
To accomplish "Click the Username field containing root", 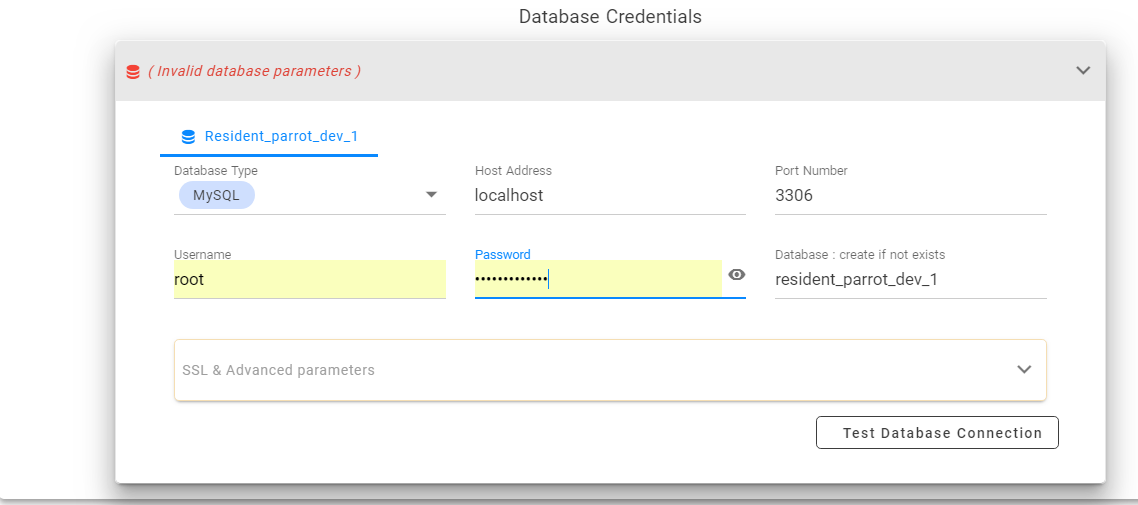I will click(x=310, y=279).
